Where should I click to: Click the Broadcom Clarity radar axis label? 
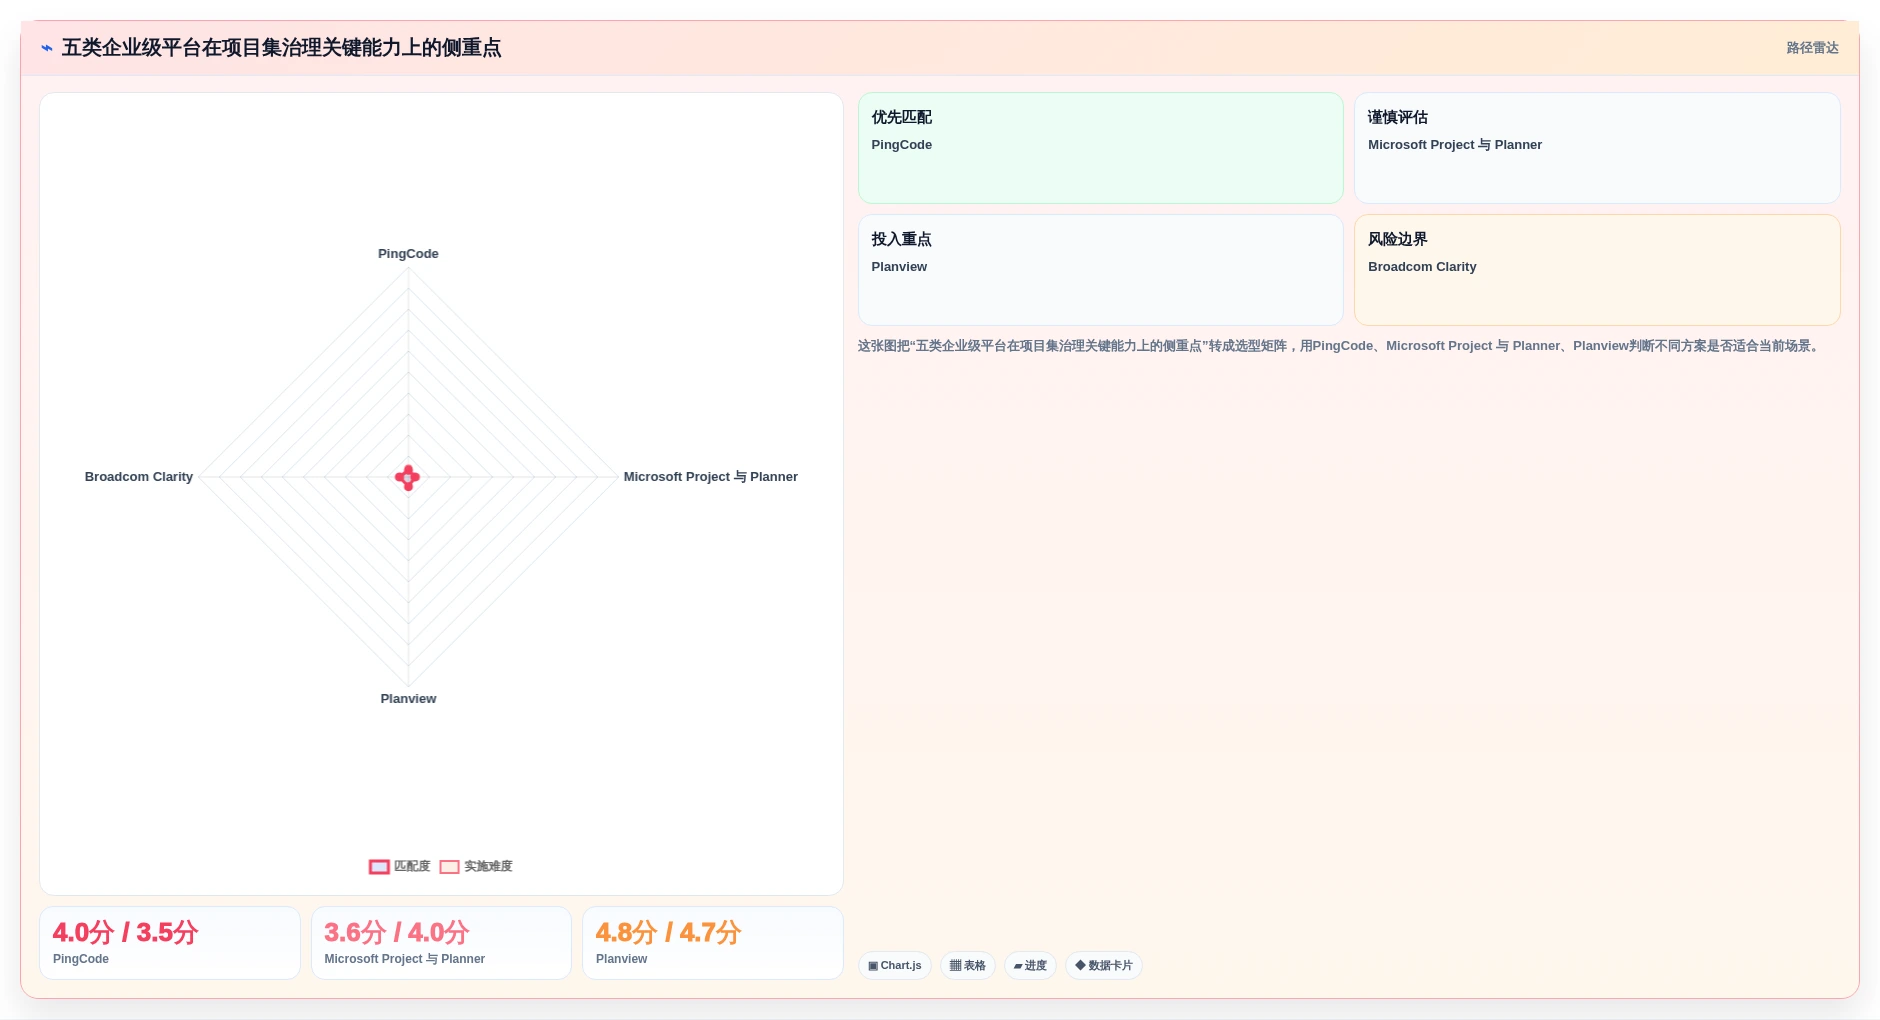coord(139,477)
